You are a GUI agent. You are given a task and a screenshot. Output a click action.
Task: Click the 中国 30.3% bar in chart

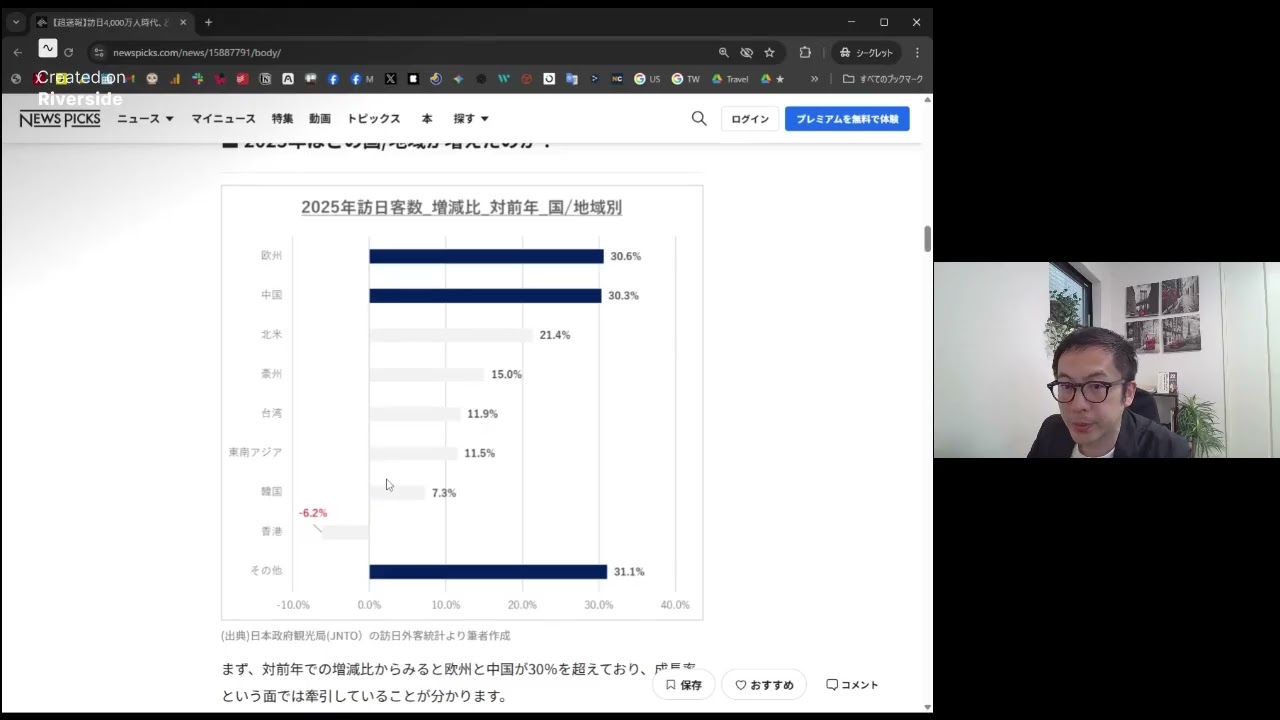485,296
